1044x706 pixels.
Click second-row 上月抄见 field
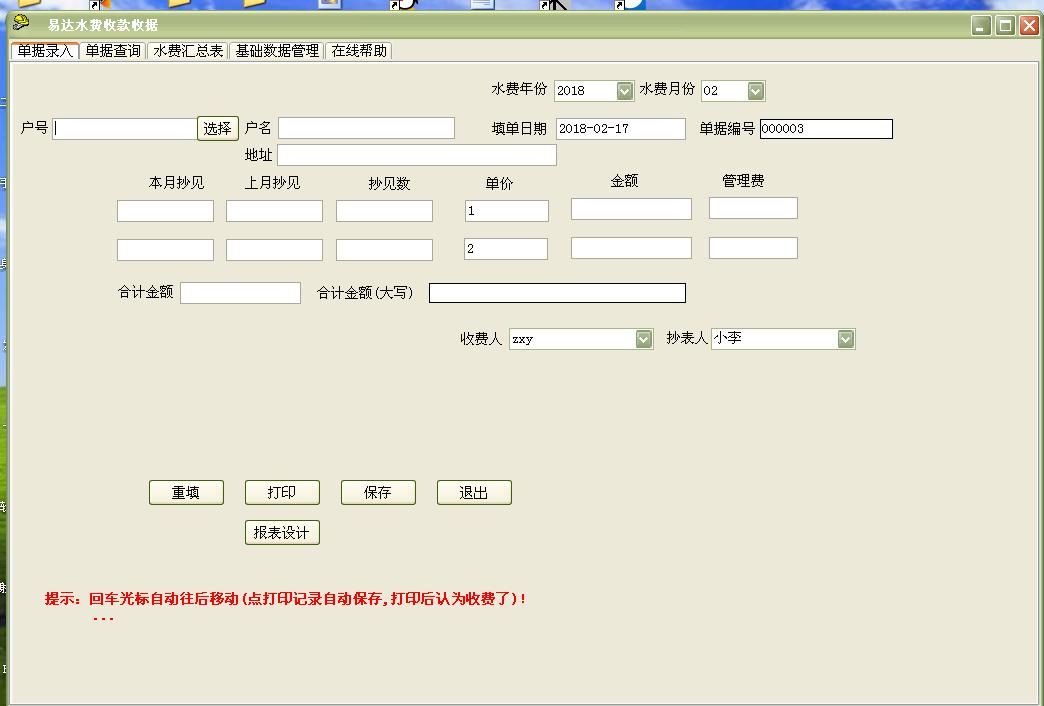(x=274, y=250)
